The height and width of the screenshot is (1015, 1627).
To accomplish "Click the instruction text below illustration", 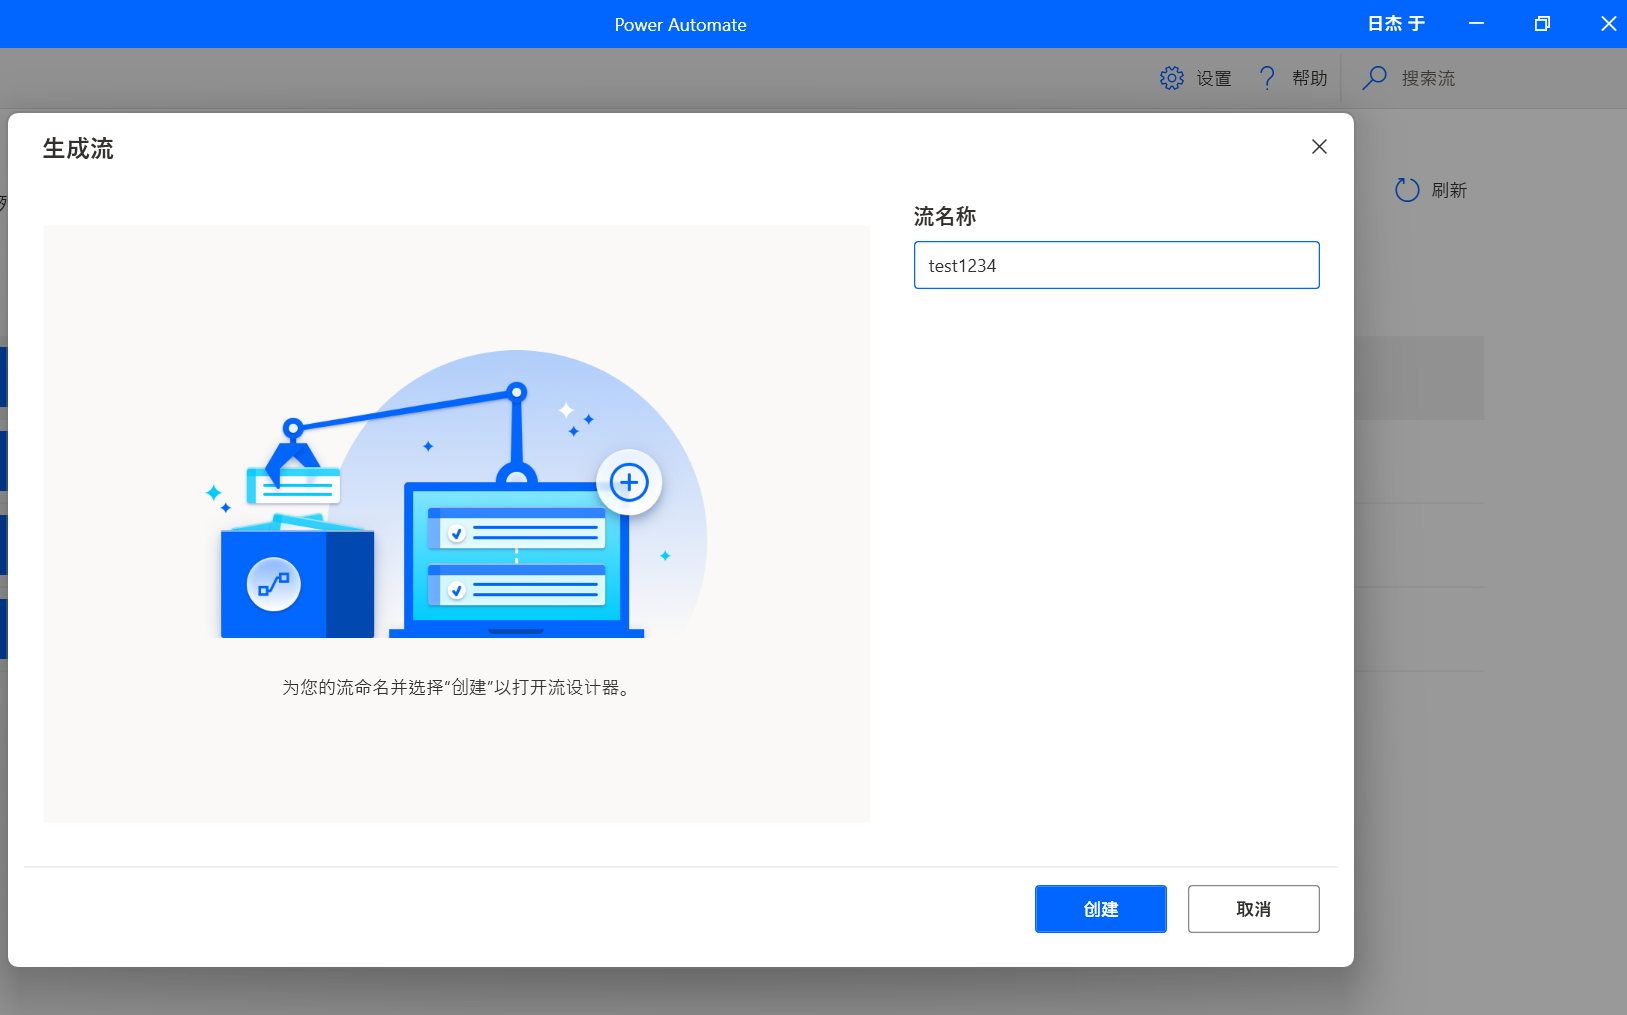I will pyautogui.click(x=457, y=688).
